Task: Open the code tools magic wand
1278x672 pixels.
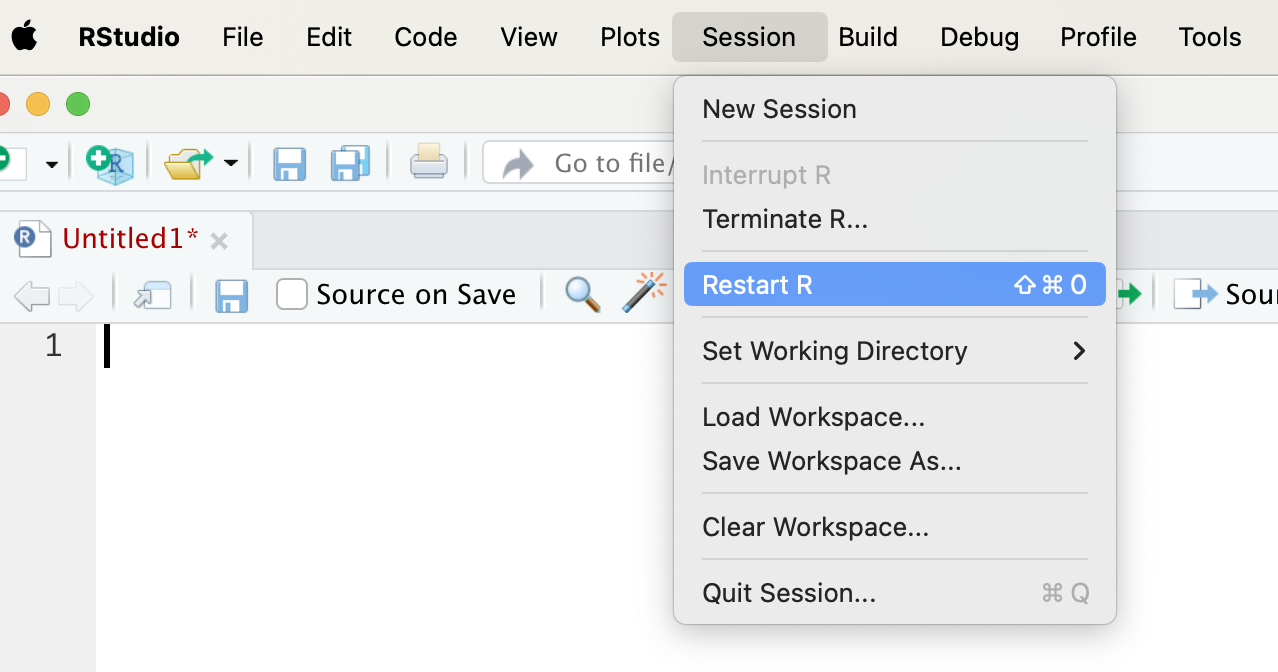Action: [643, 294]
